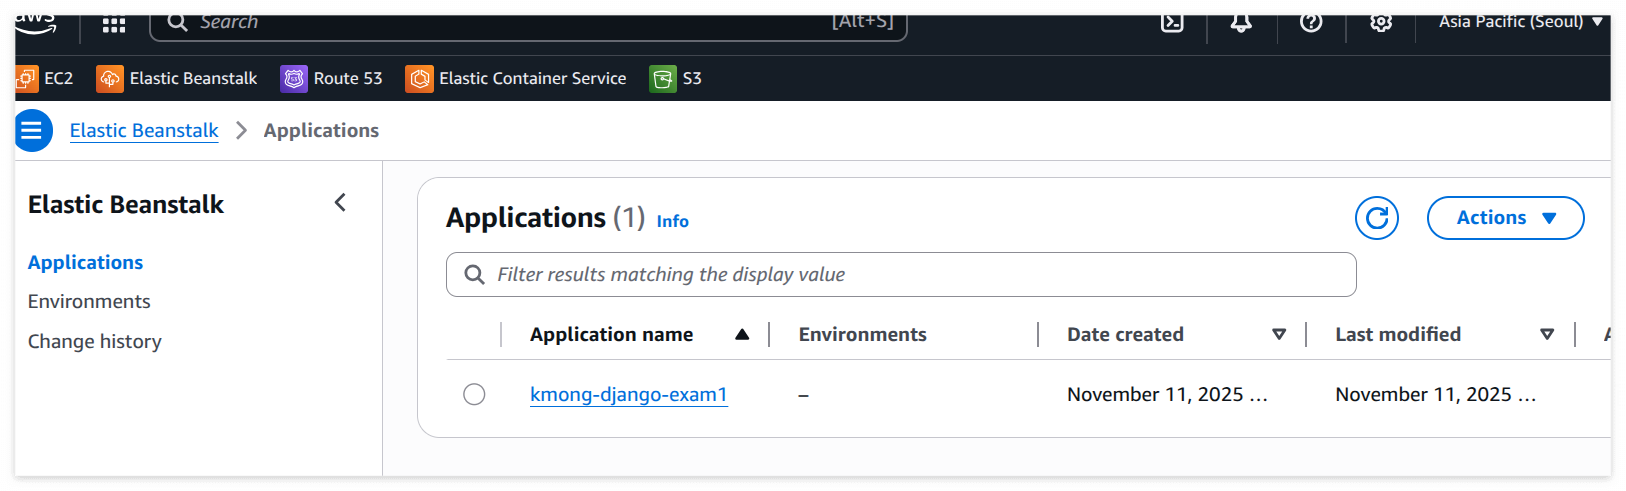The image size is (1626, 491).
Task: Open Elastic Beanstalk favorite shortcut
Action: click(177, 78)
